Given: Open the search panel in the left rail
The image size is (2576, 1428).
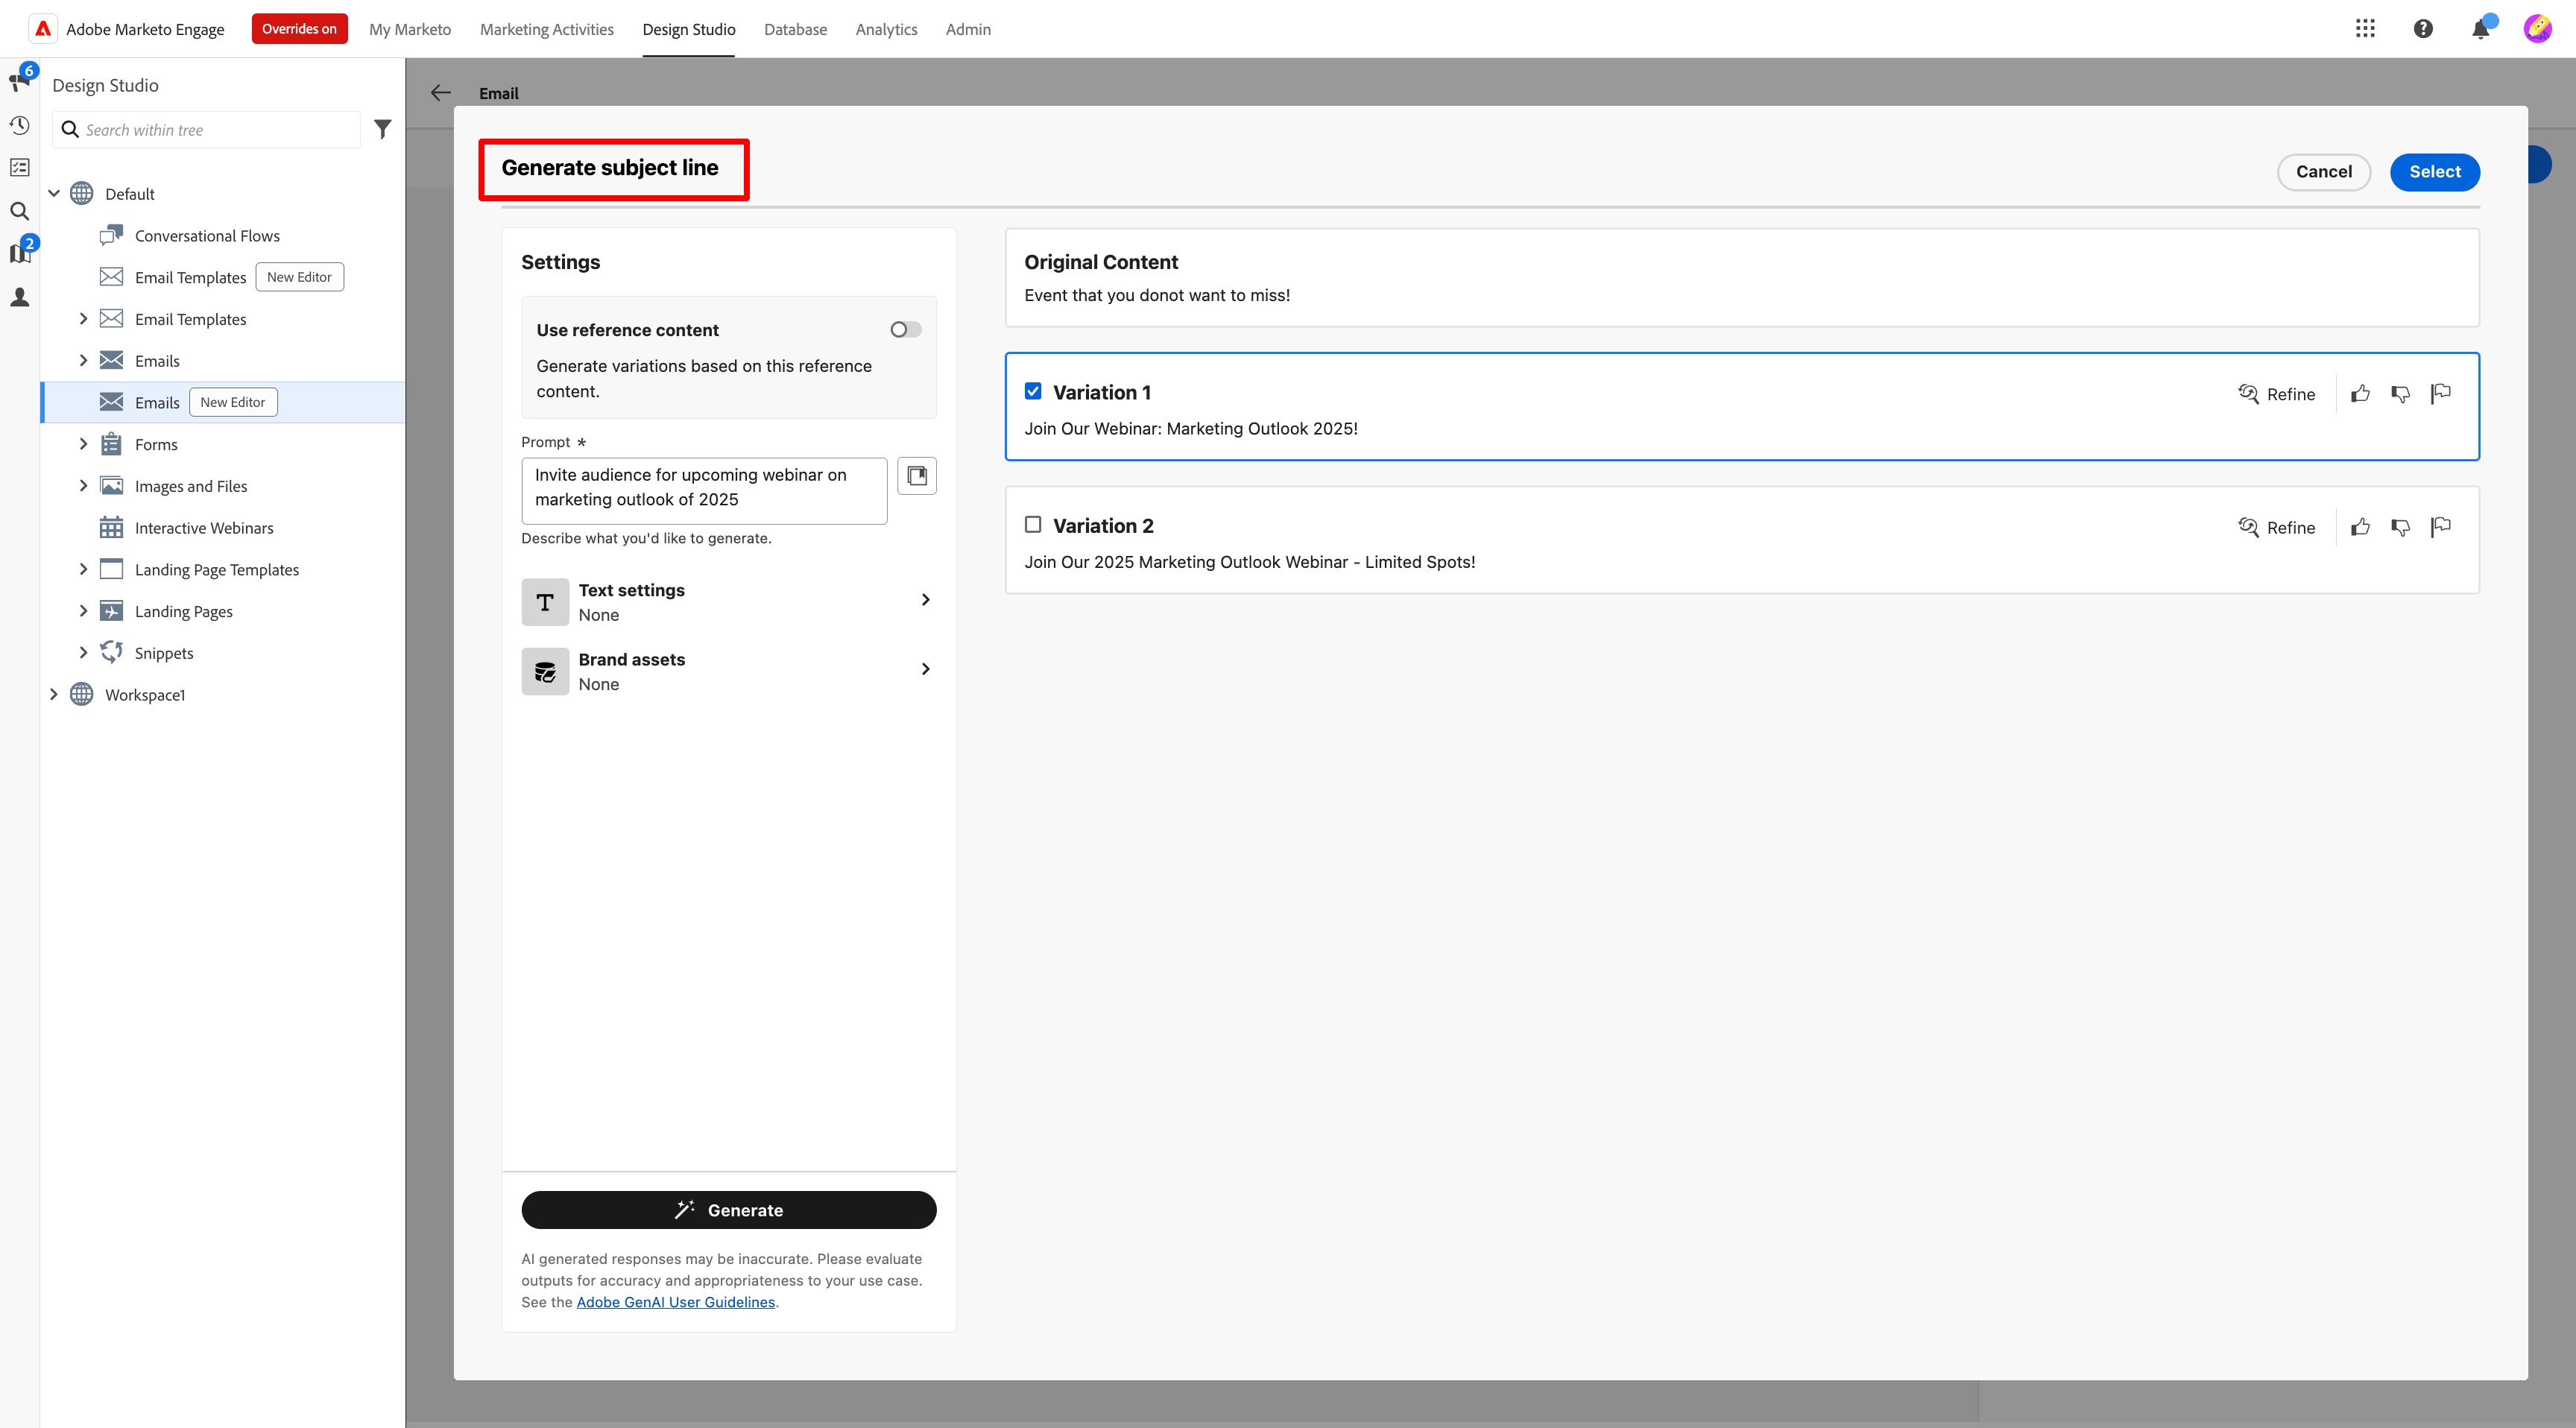Looking at the screenshot, I should pos(19,211).
